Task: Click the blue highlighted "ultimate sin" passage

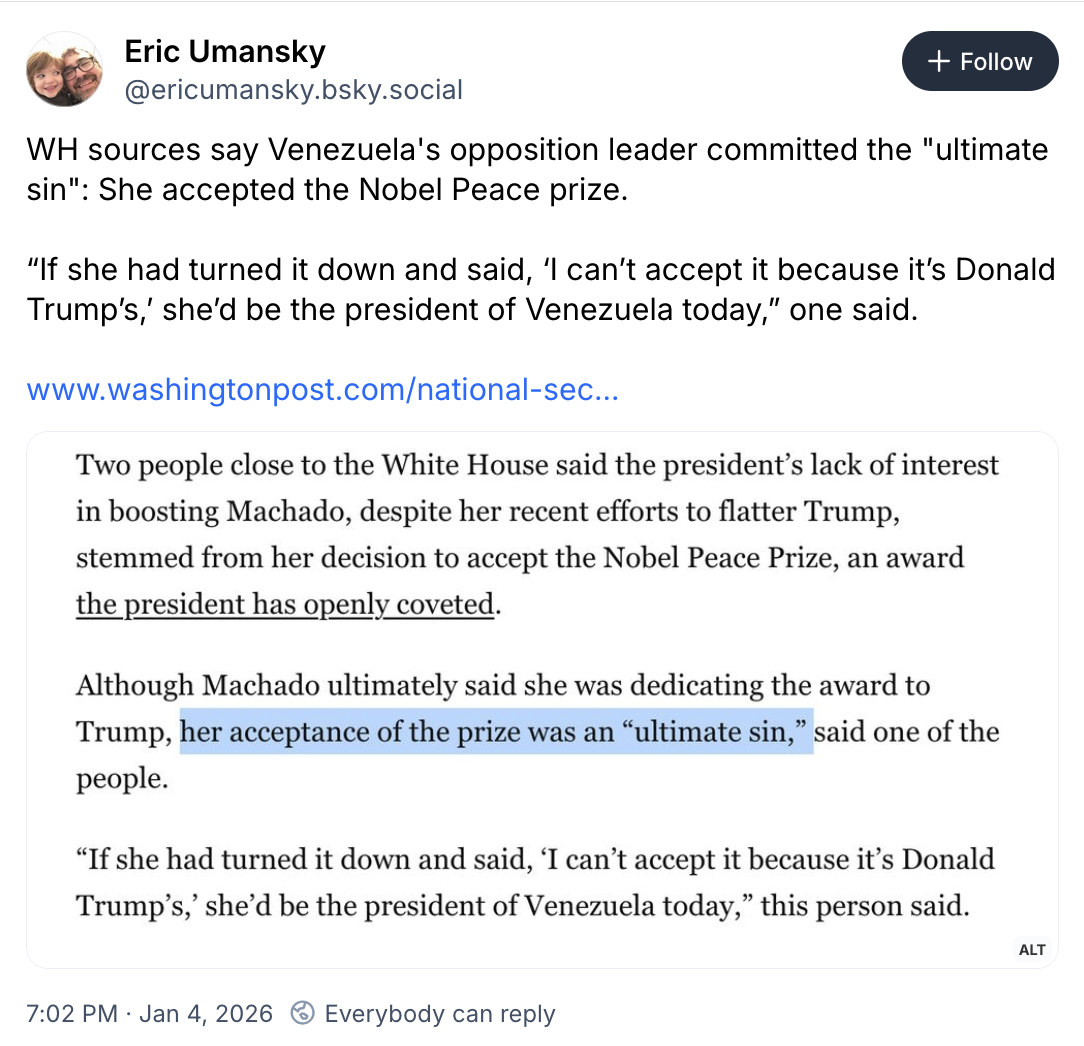Action: (496, 731)
